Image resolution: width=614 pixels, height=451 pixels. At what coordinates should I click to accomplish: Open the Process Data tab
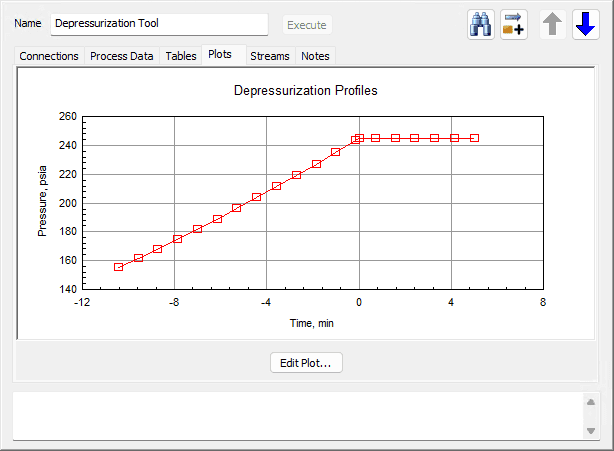point(121,56)
